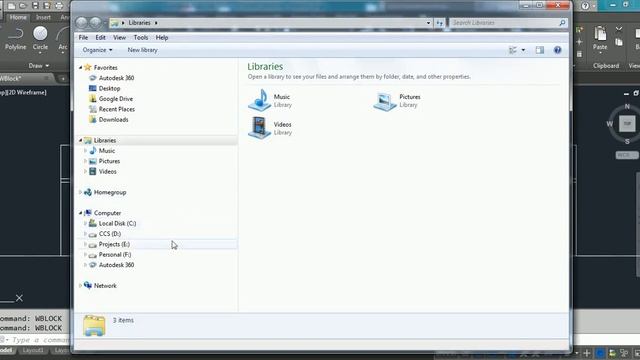Open the Tools menu
The height and width of the screenshot is (360, 640).
141,38
